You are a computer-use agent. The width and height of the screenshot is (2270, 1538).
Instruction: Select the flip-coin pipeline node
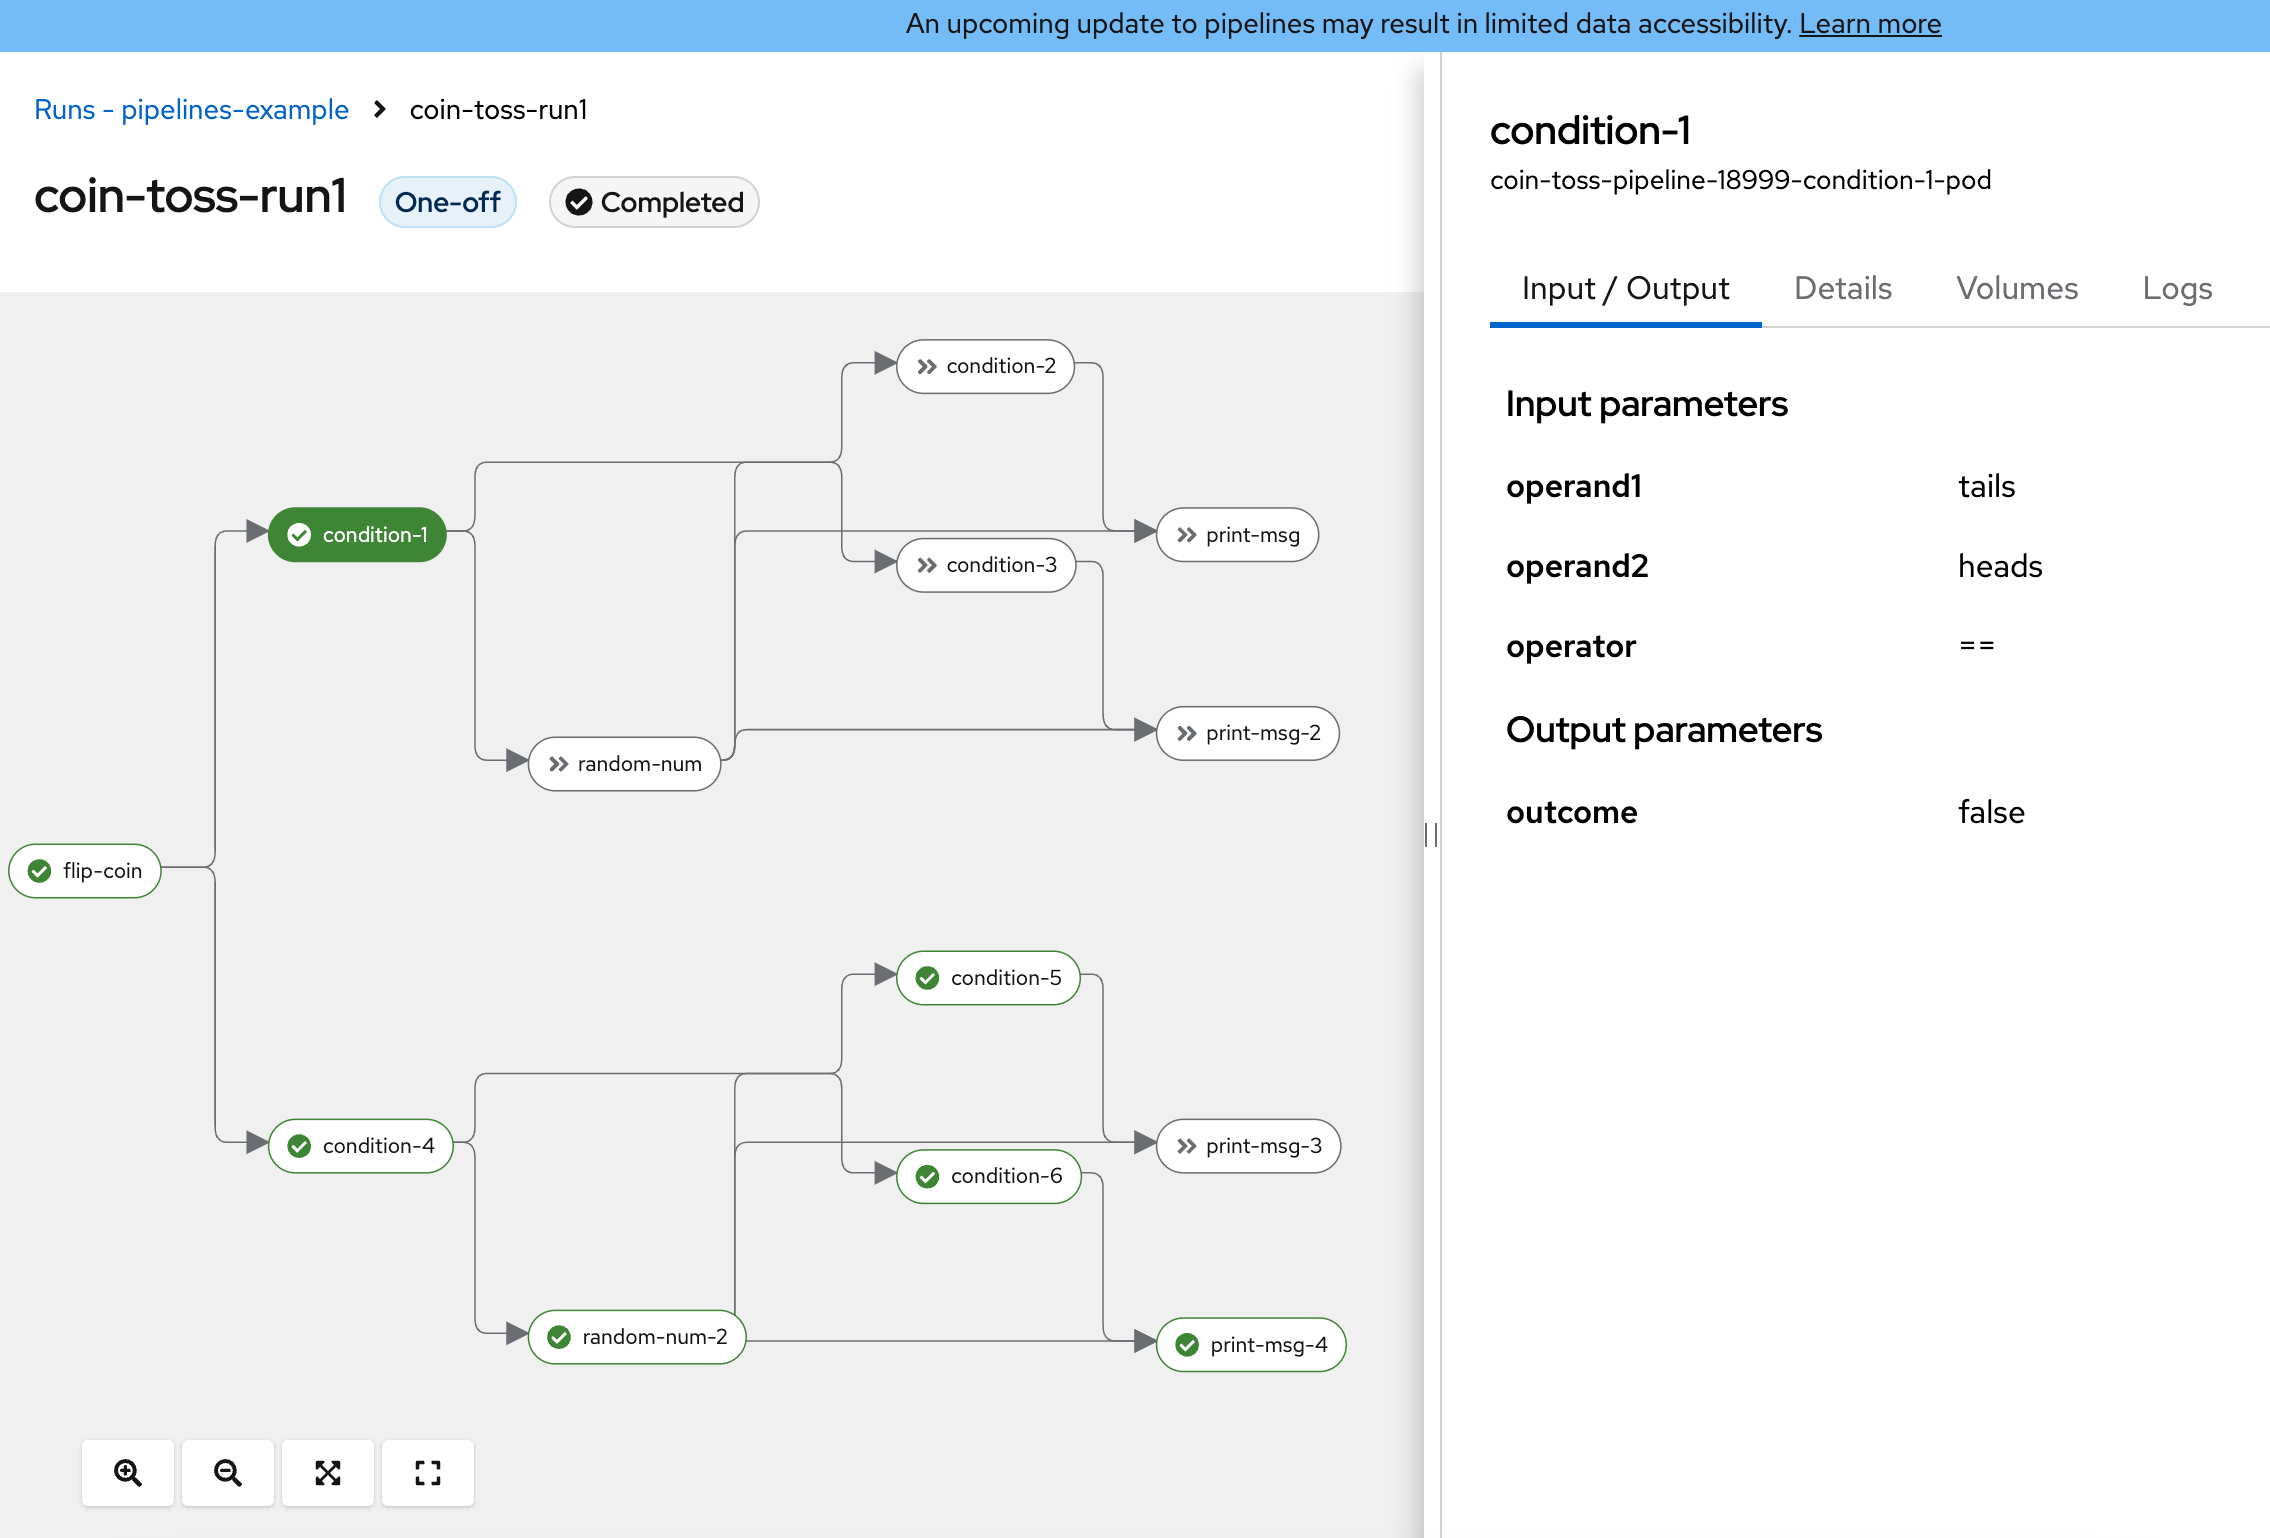pyautogui.click(x=85, y=871)
